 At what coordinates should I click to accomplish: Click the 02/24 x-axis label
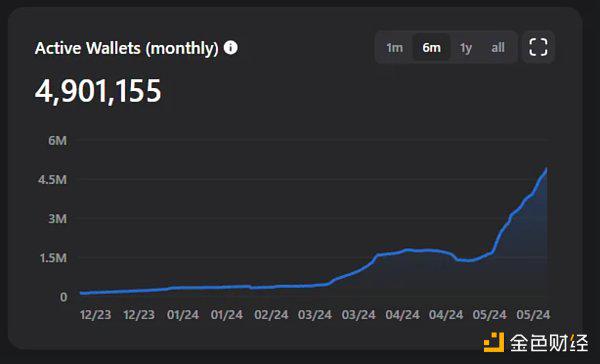(x=271, y=315)
